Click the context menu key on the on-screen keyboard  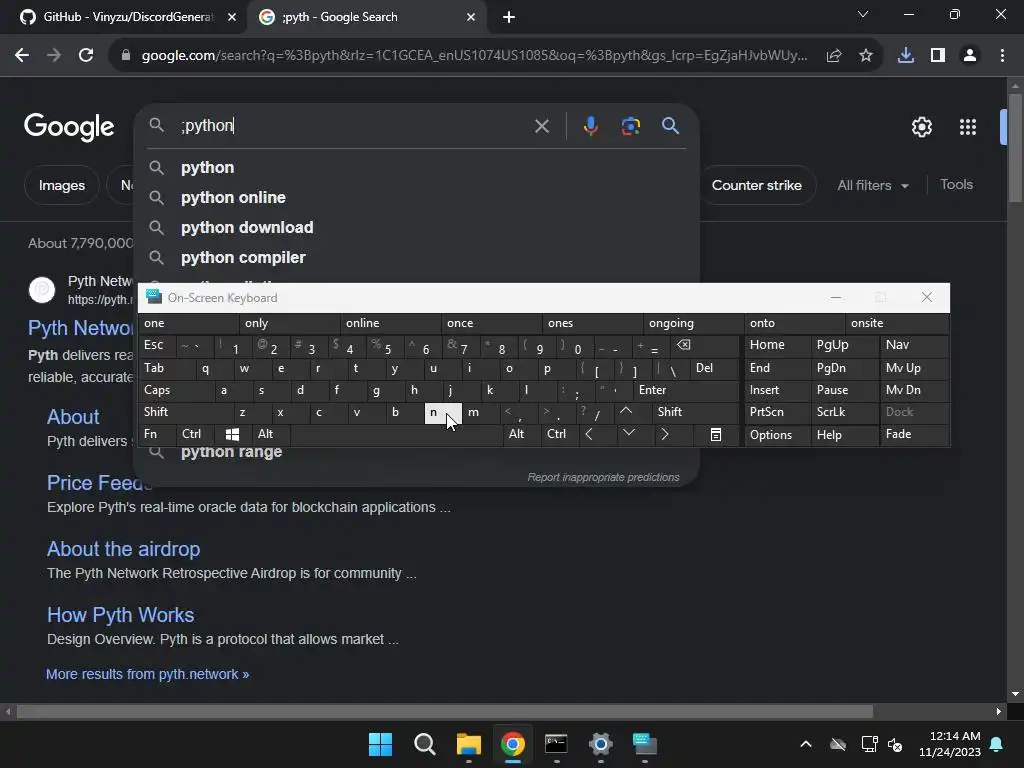click(x=716, y=434)
